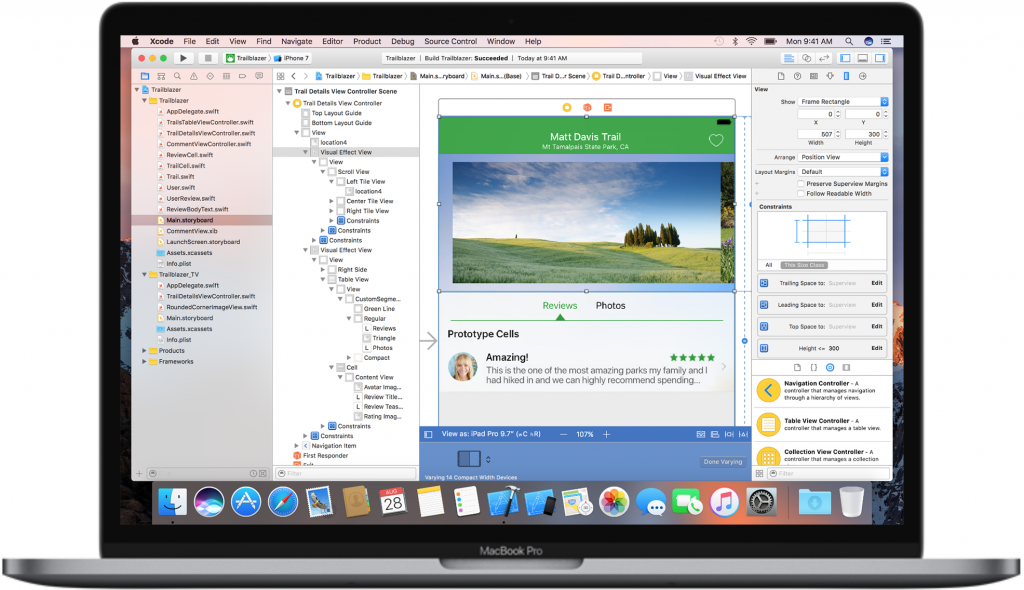
Task: Click the View as: iPad Pro 9.7" button
Action: click(x=491, y=434)
